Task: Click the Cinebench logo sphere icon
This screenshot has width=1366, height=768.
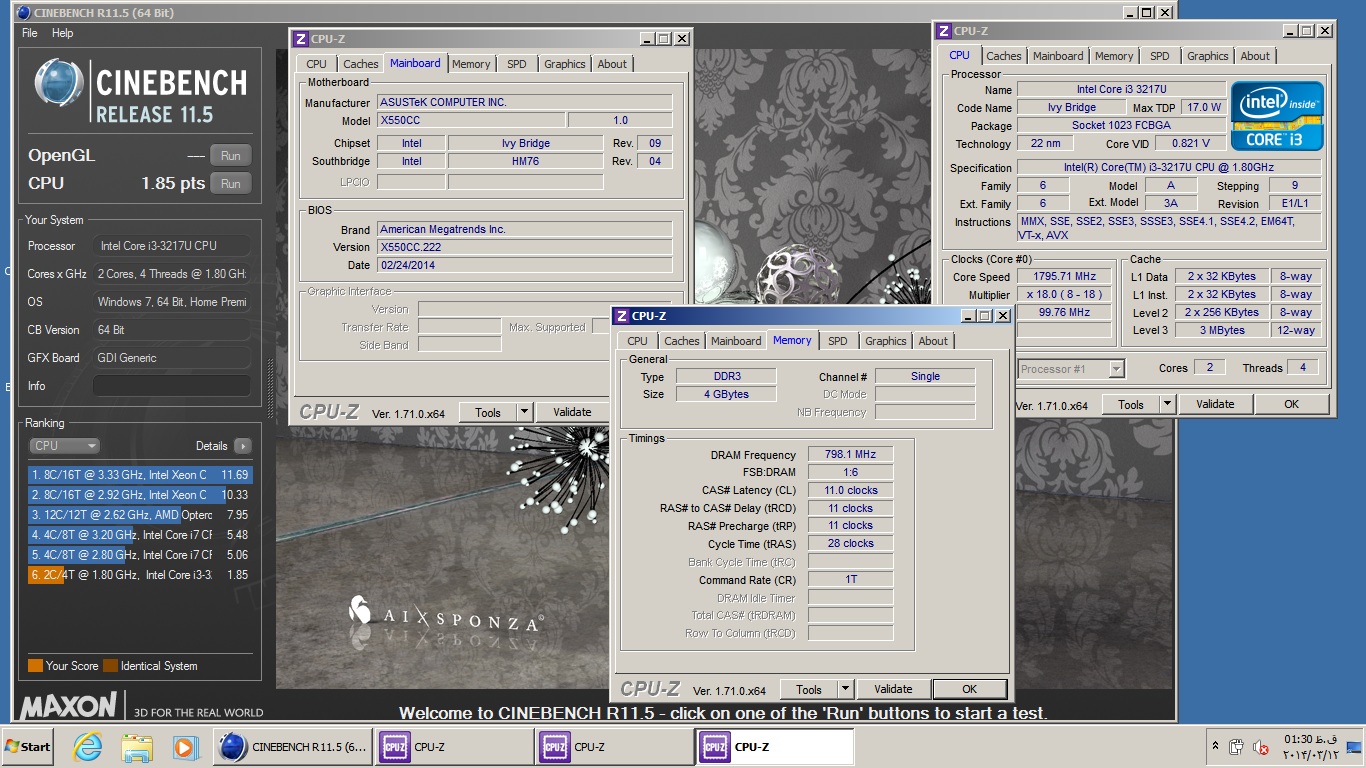Action: (x=59, y=83)
